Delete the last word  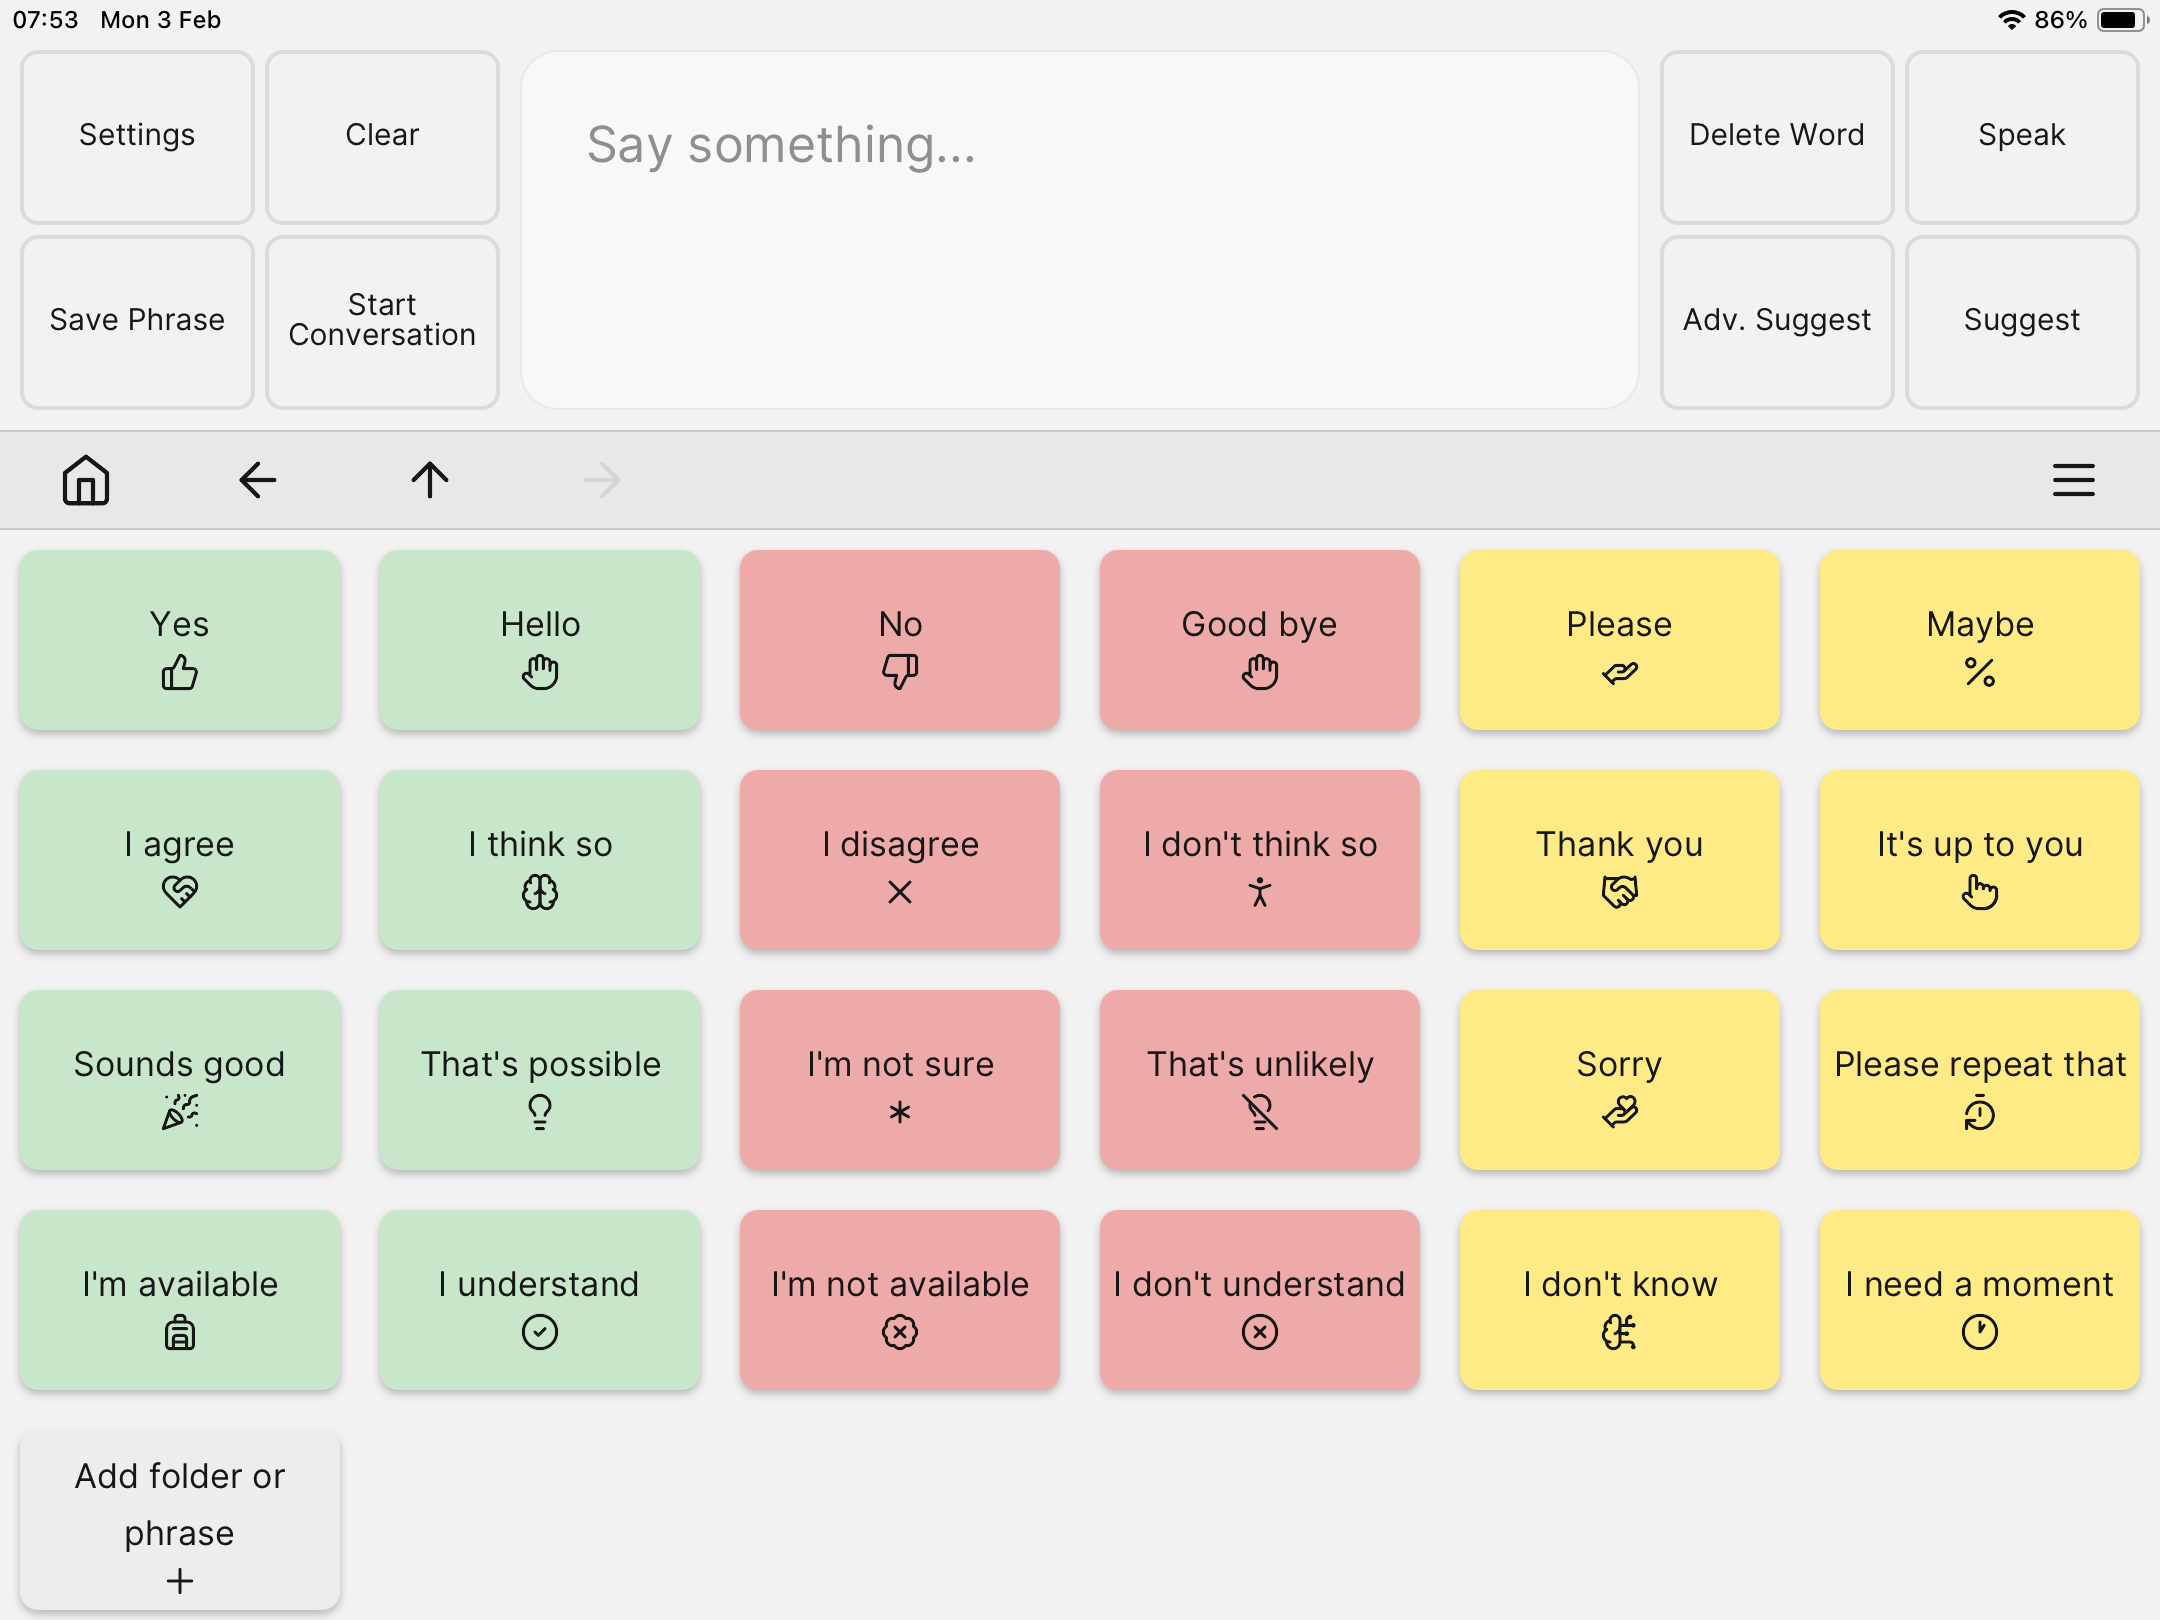(x=1777, y=137)
